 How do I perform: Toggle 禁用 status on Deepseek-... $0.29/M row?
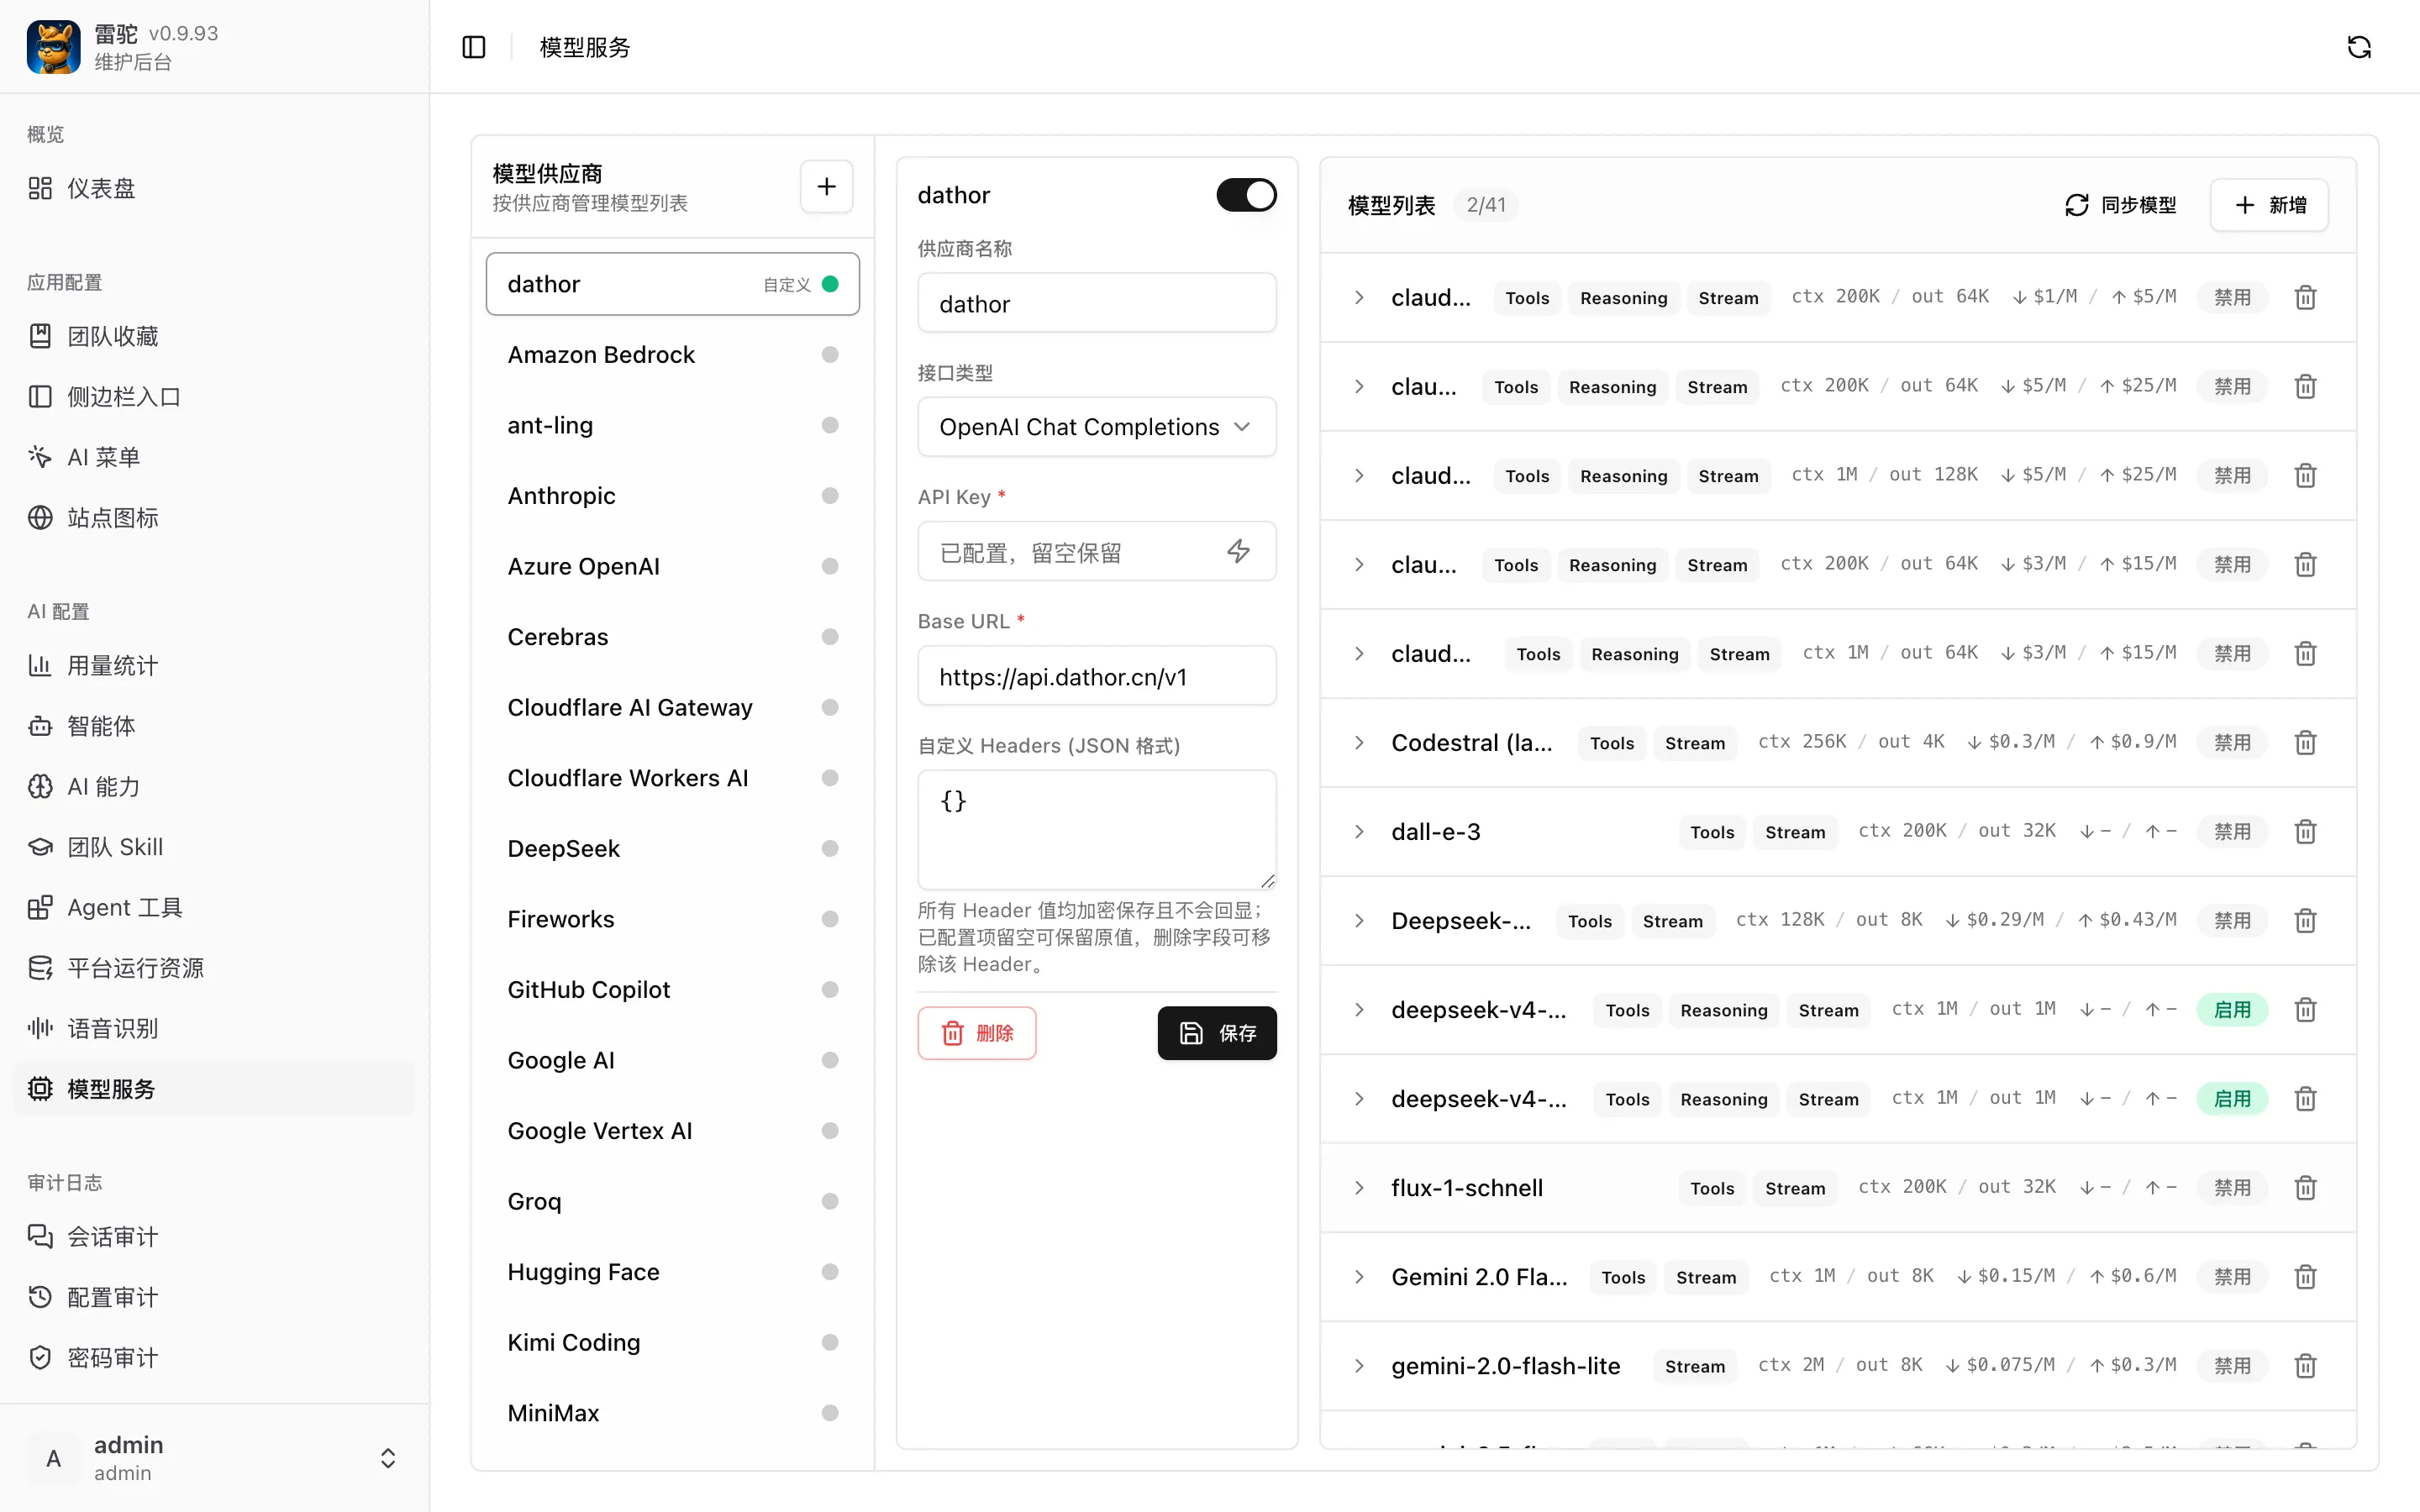(x=2232, y=921)
